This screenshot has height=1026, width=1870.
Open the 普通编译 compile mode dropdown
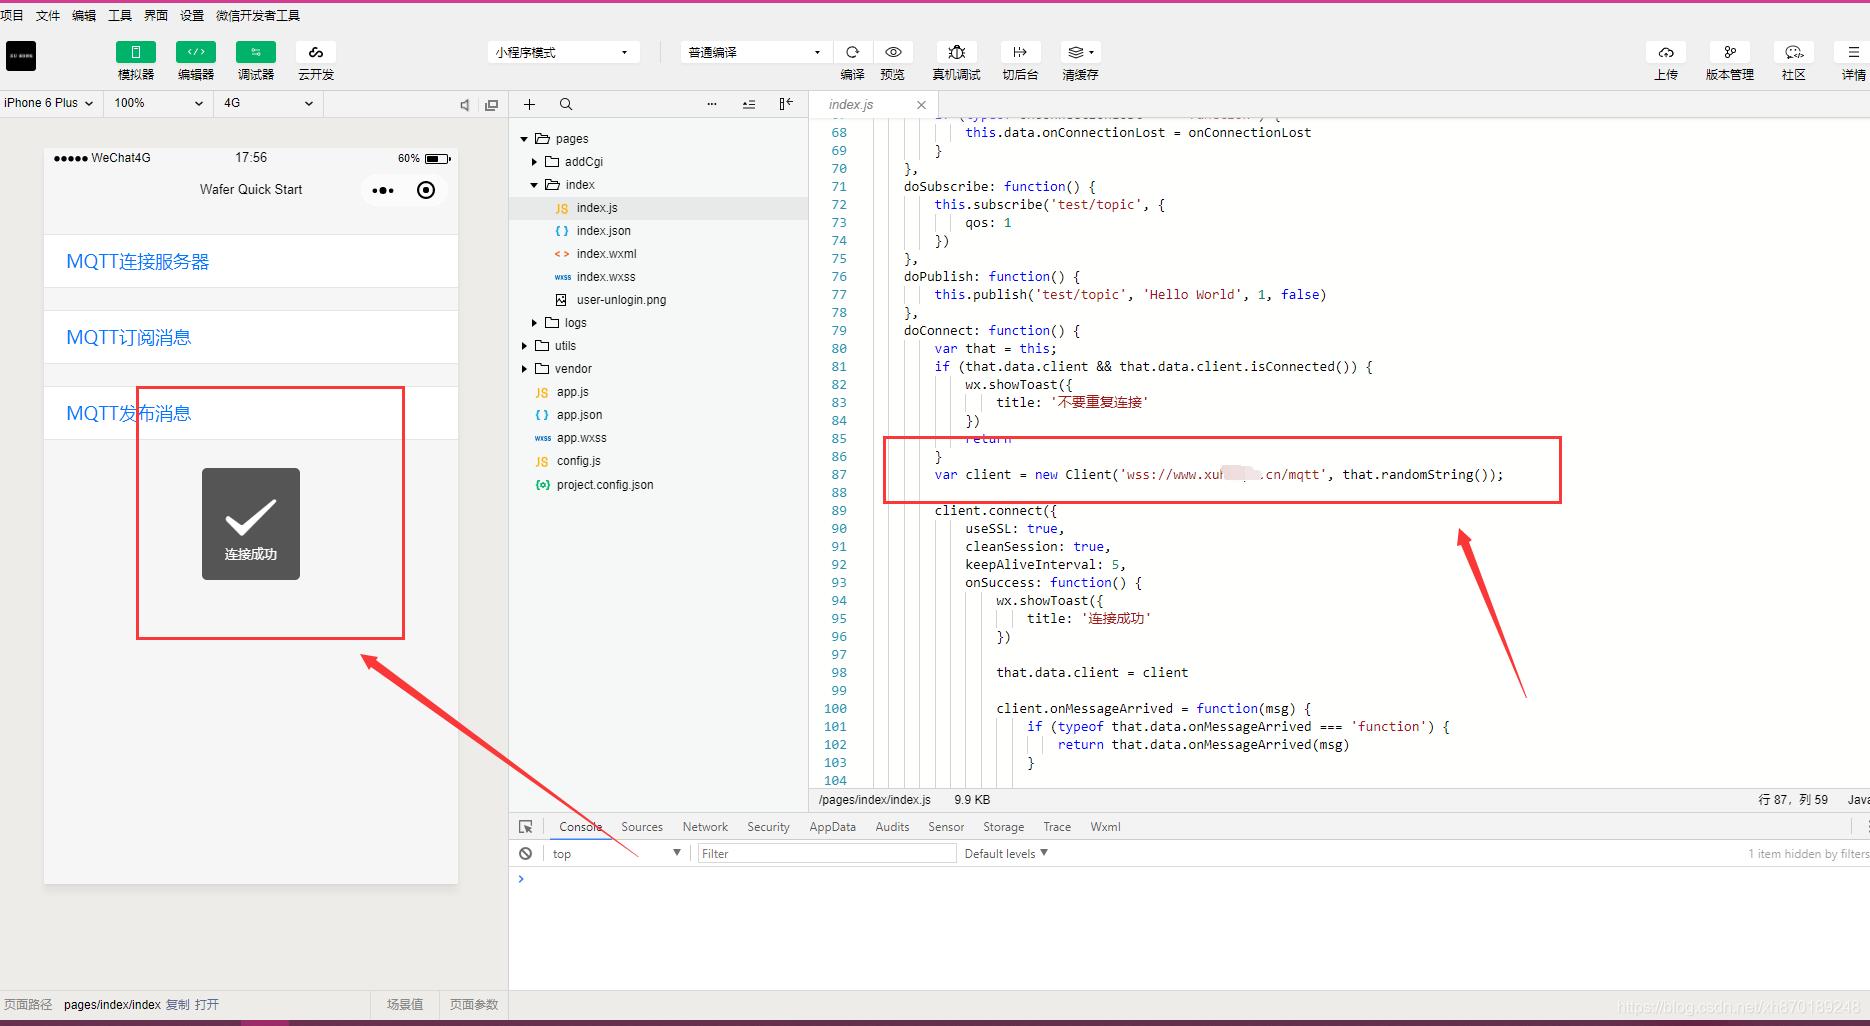[755, 52]
